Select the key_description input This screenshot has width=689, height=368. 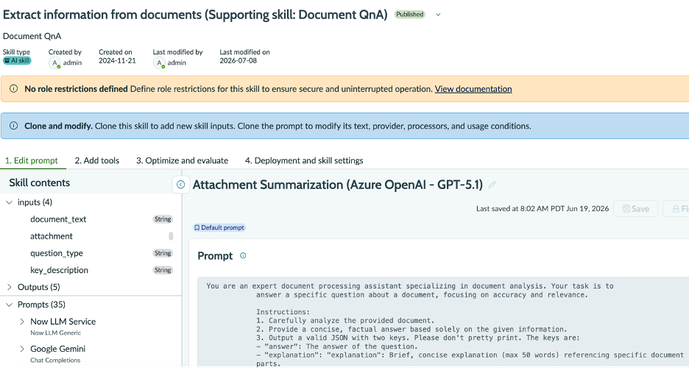coord(59,270)
